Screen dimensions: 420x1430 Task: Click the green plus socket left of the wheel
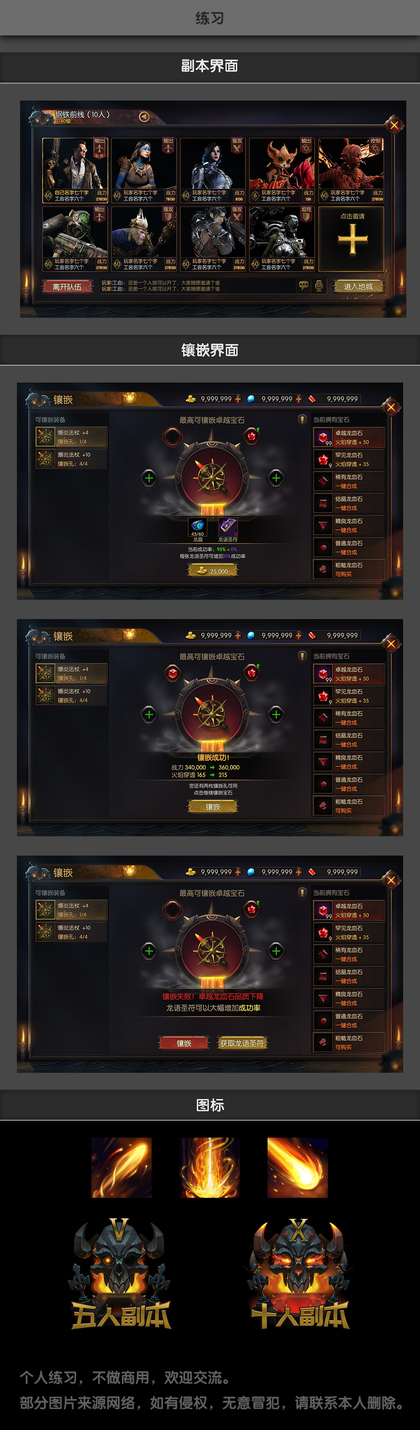[149, 478]
